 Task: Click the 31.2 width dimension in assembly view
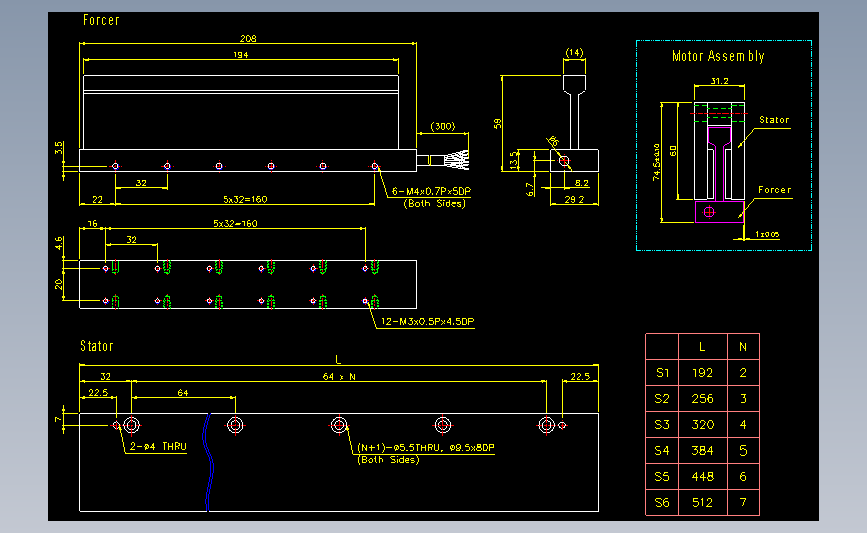(x=719, y=81)
